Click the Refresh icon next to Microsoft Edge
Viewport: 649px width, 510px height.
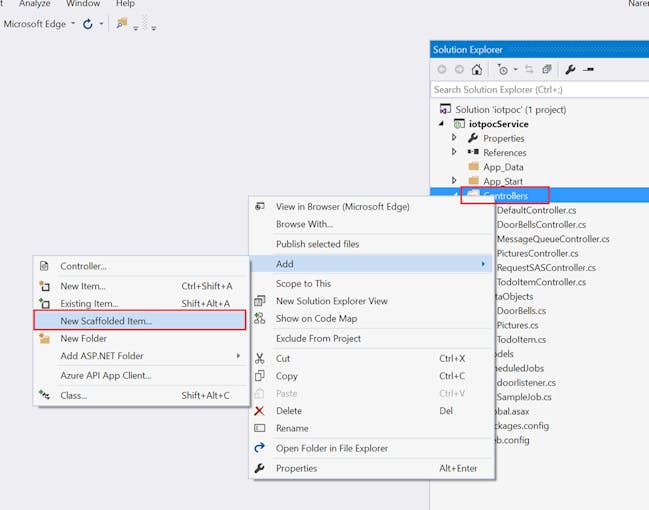pos(88,24)
